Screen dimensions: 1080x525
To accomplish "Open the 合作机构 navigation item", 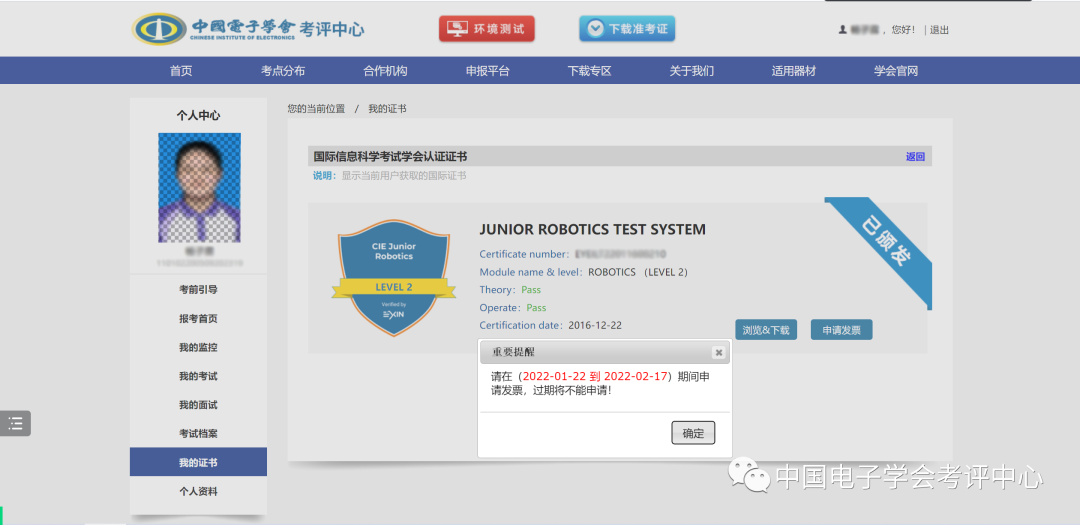I will [385, 71].
